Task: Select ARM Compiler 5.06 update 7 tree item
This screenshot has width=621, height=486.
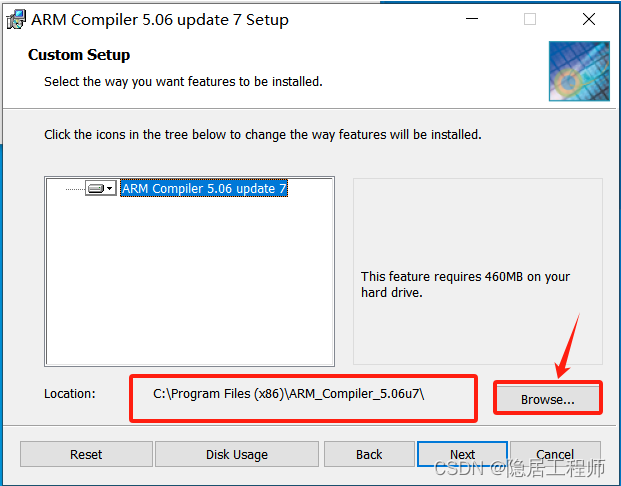Action: coord(204,189)
